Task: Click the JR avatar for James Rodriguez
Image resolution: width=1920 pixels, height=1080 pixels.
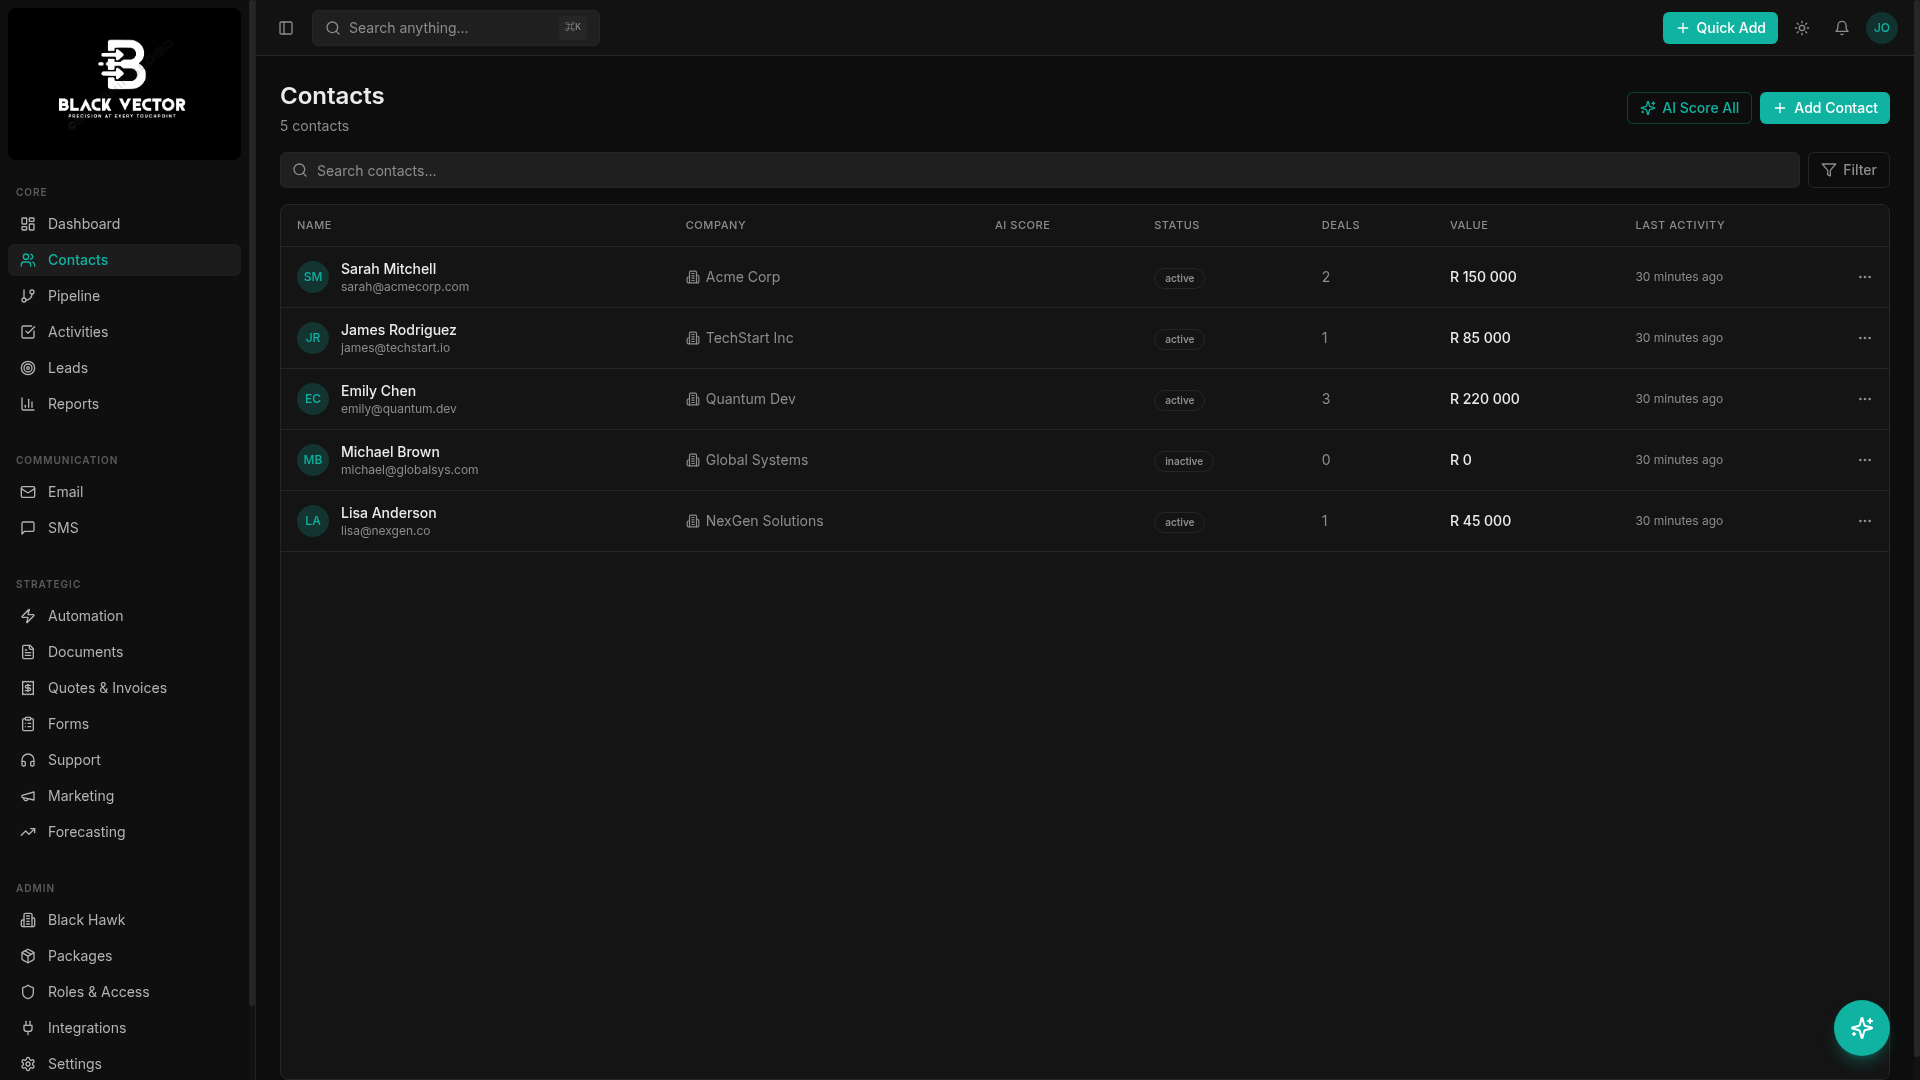Action: [x=313, y=338]
